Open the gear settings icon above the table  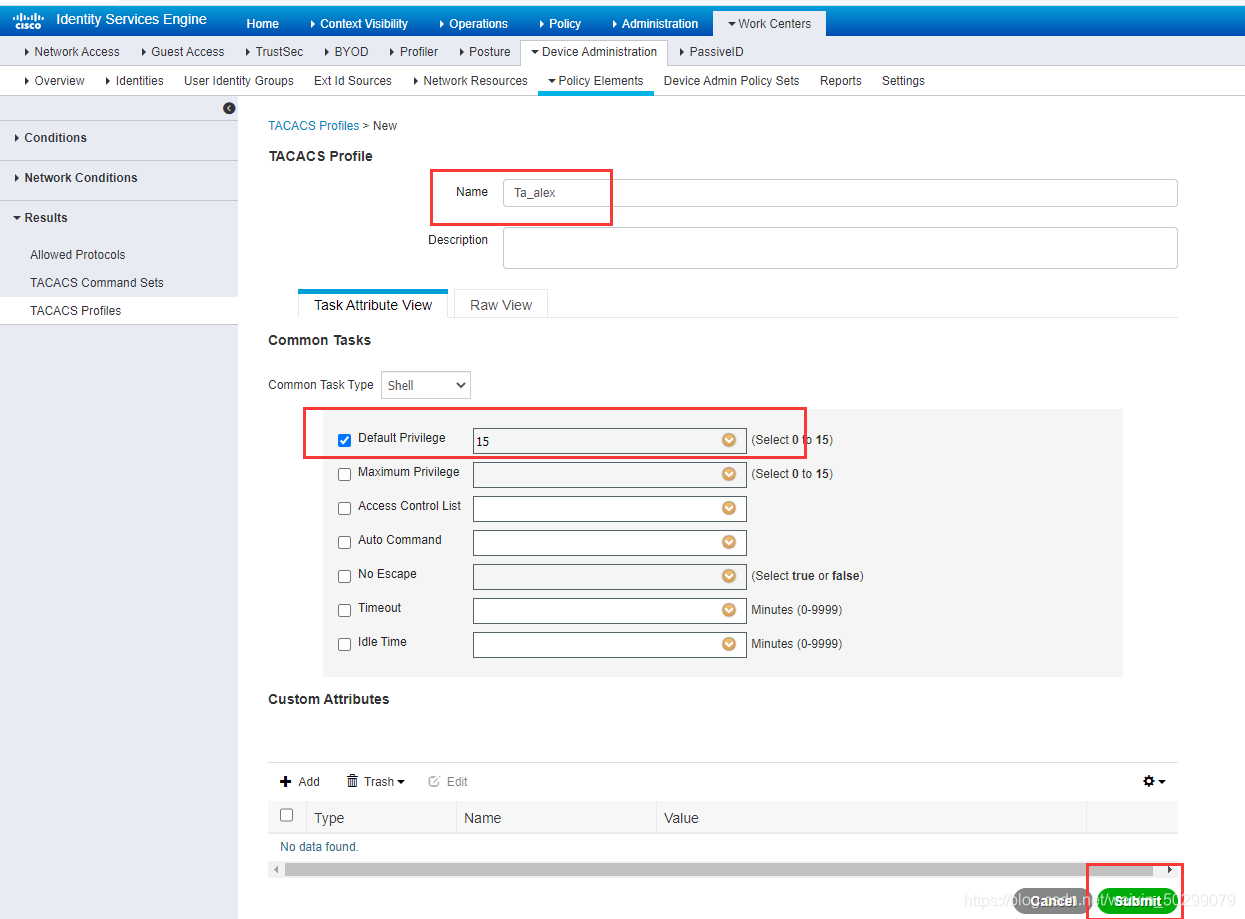[x=1148, y=781]
